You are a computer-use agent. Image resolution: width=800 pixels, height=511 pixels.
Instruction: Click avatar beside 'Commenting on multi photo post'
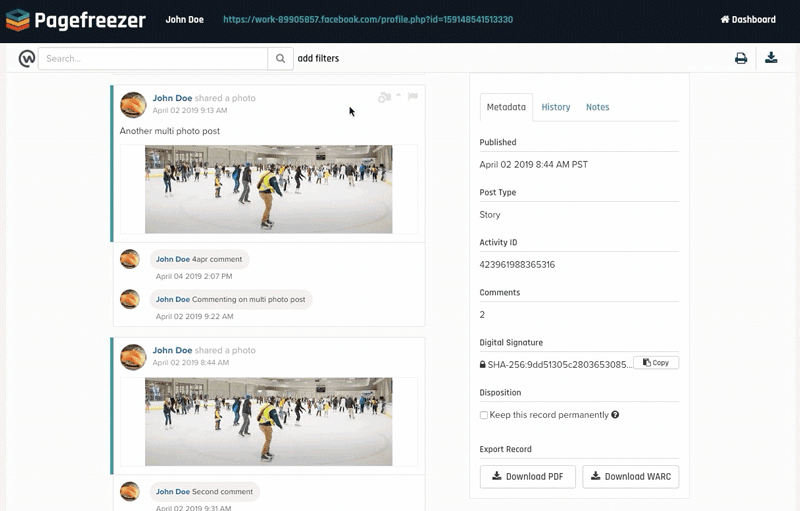pos(130,299)
